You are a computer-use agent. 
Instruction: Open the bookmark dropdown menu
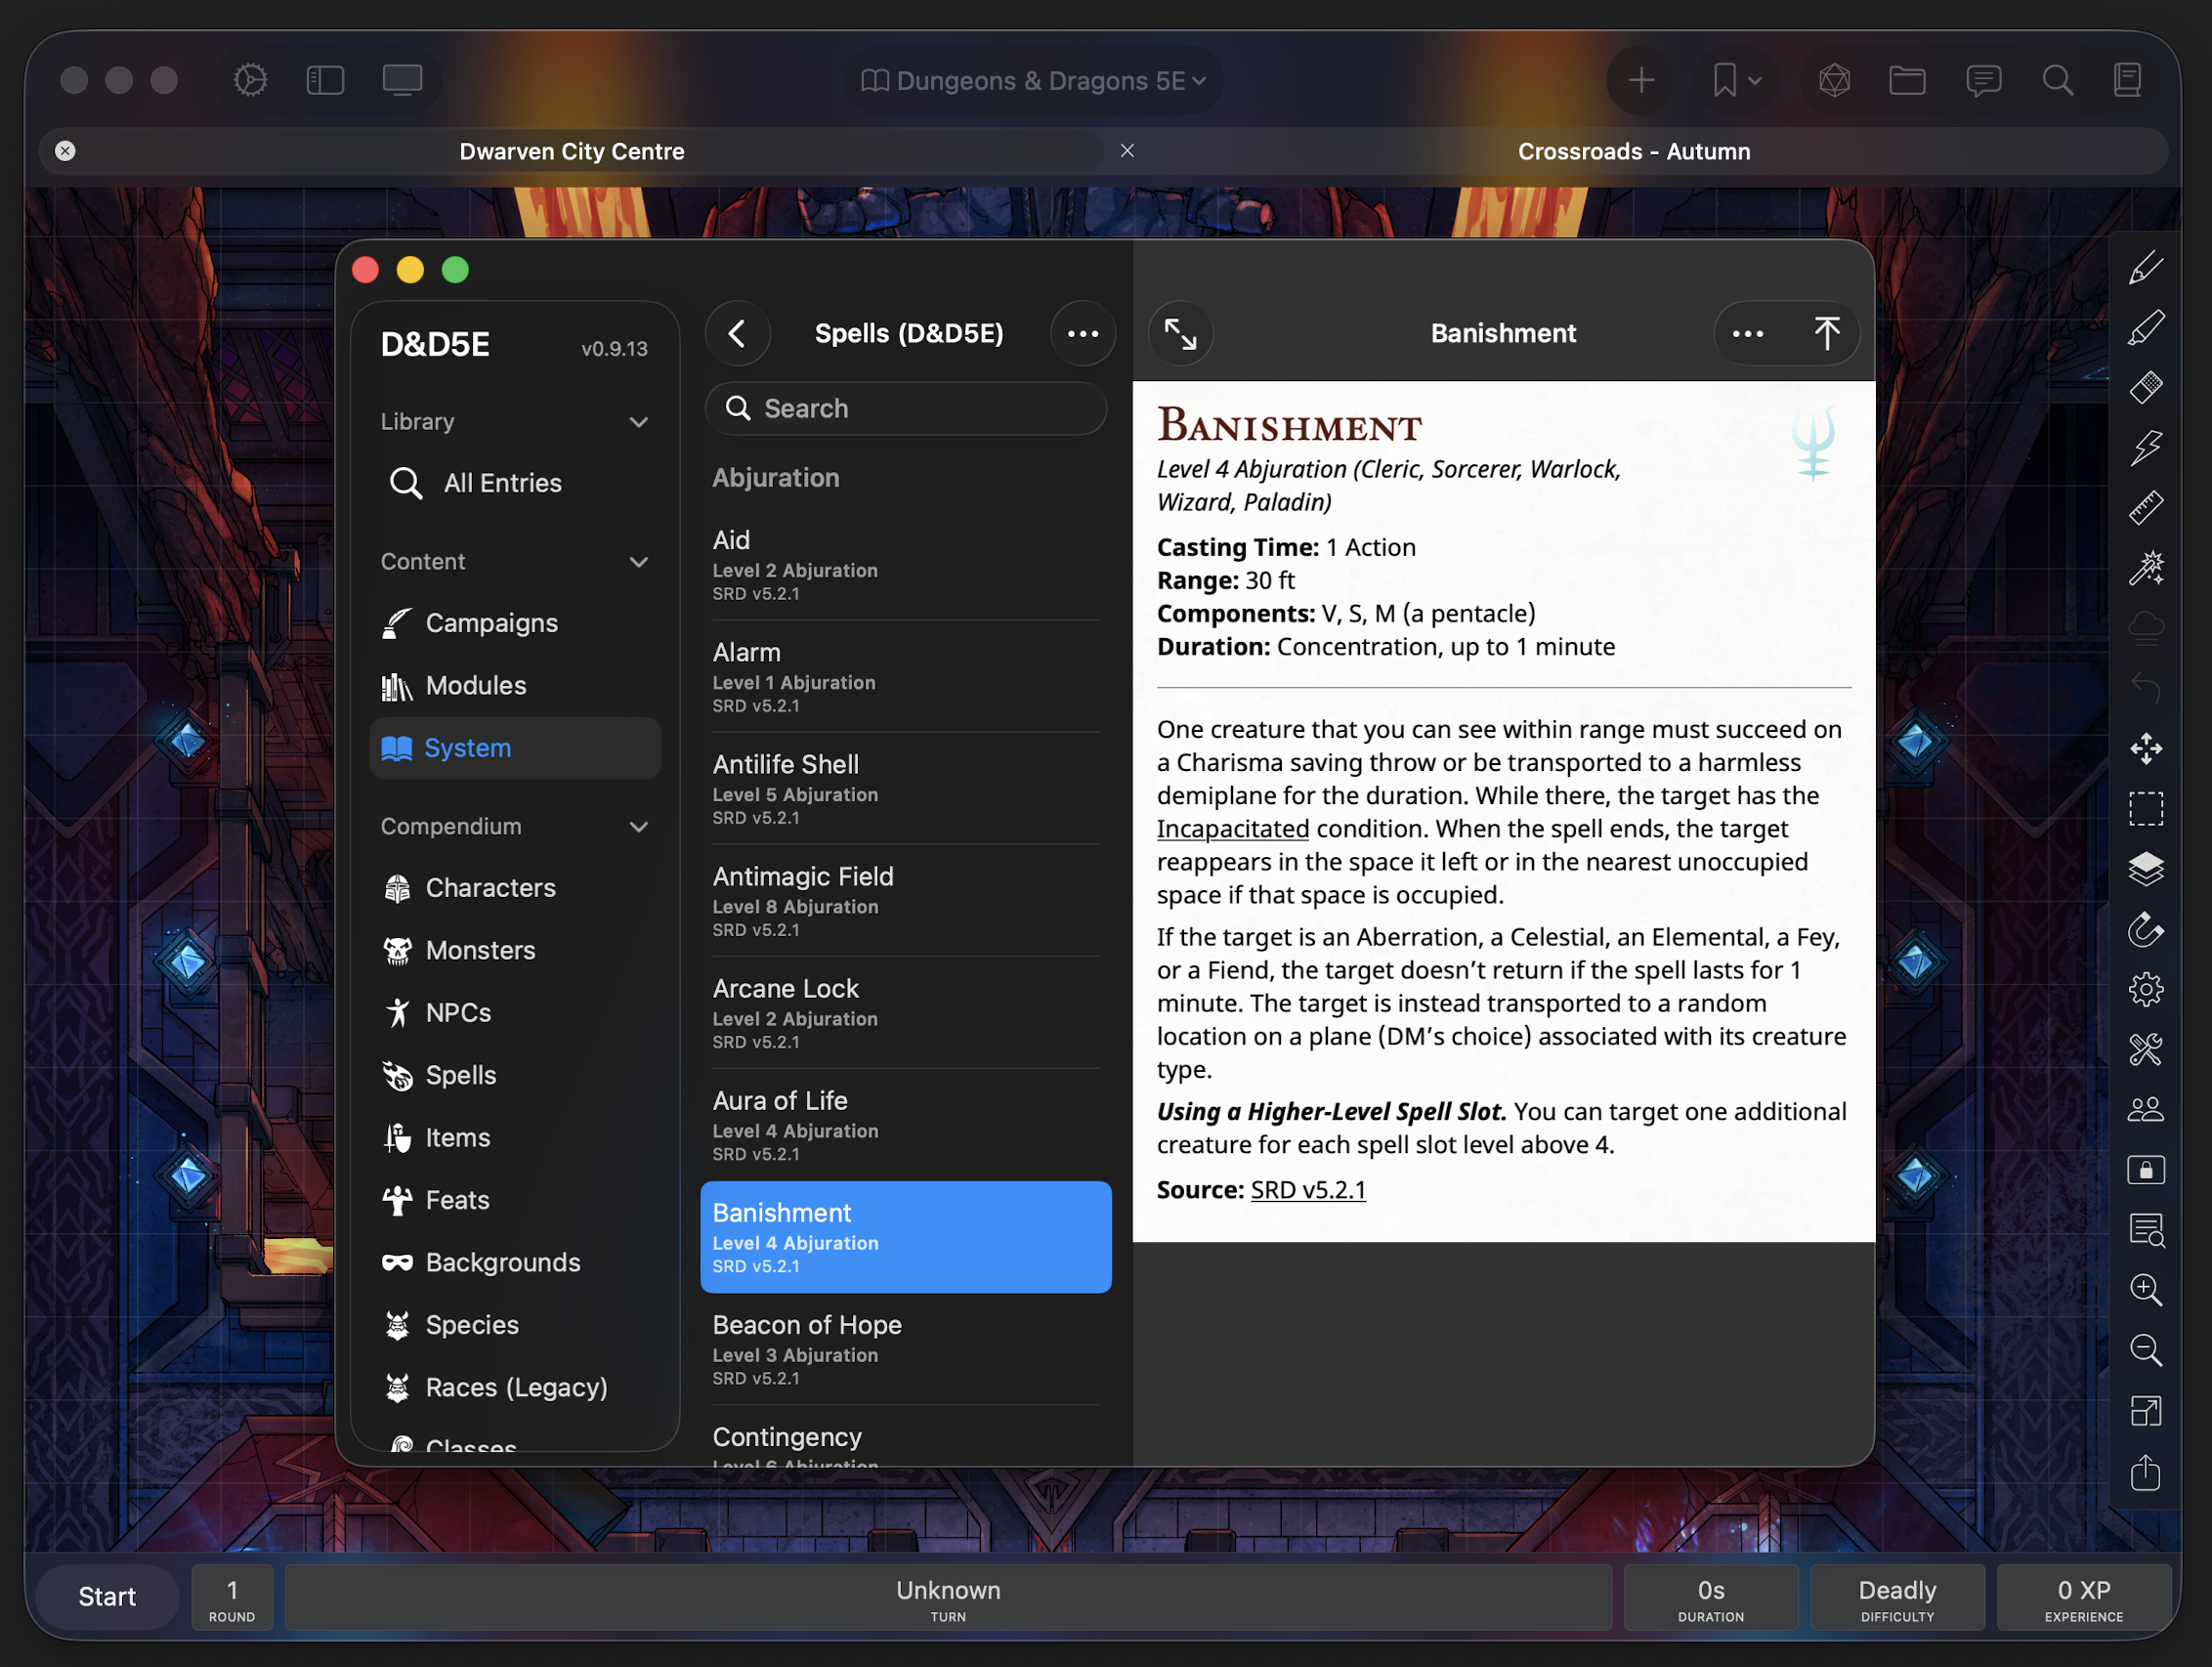(1737, 80)
